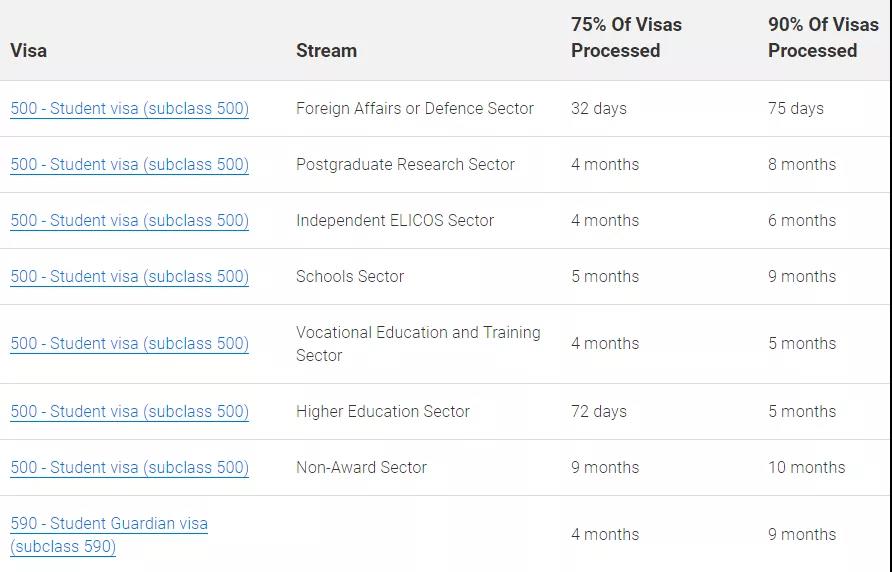Screen dimensions: 892x572
Task: Click the 75% Of Visas Processed header
Action: pyautogui.click(x=626, y=38)
